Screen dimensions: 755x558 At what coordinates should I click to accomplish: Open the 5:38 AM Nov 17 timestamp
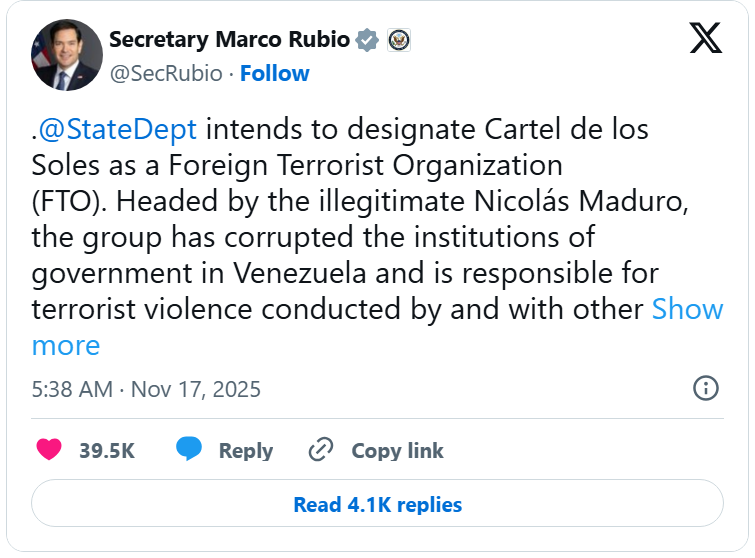(146, 389)
